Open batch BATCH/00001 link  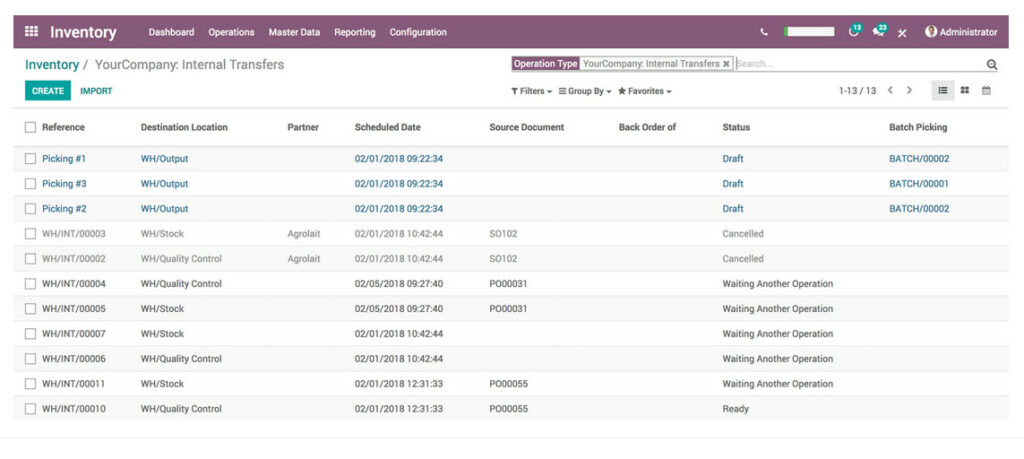(919, 183)
